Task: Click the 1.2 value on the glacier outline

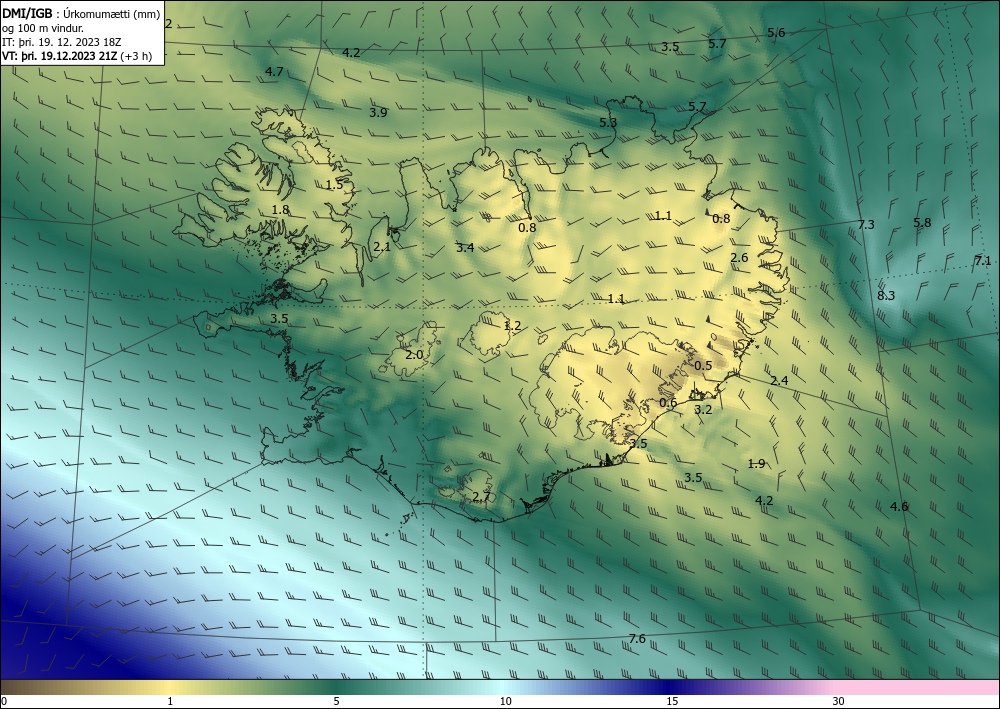Action: point(512,326)
